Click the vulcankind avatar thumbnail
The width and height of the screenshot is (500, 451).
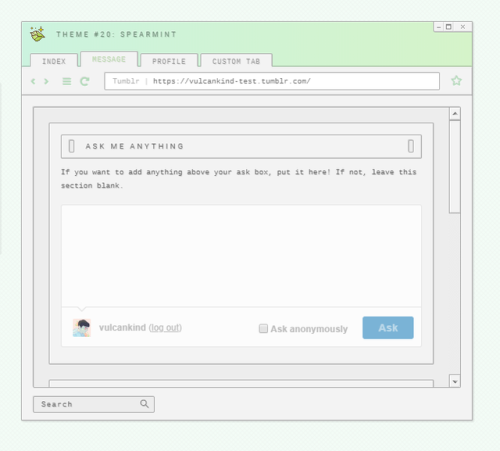click(x=82, y=328)
